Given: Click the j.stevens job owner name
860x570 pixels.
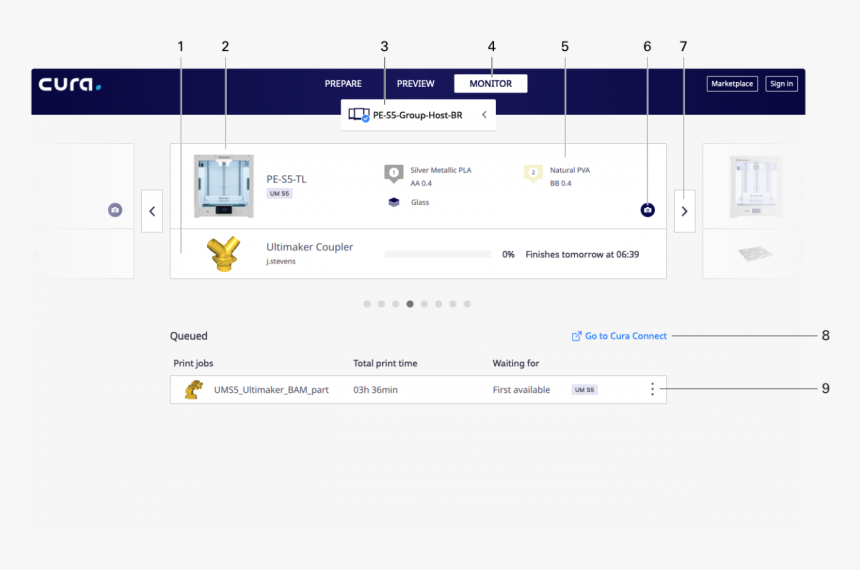Looking at the screenshot, I should point(281,261).
